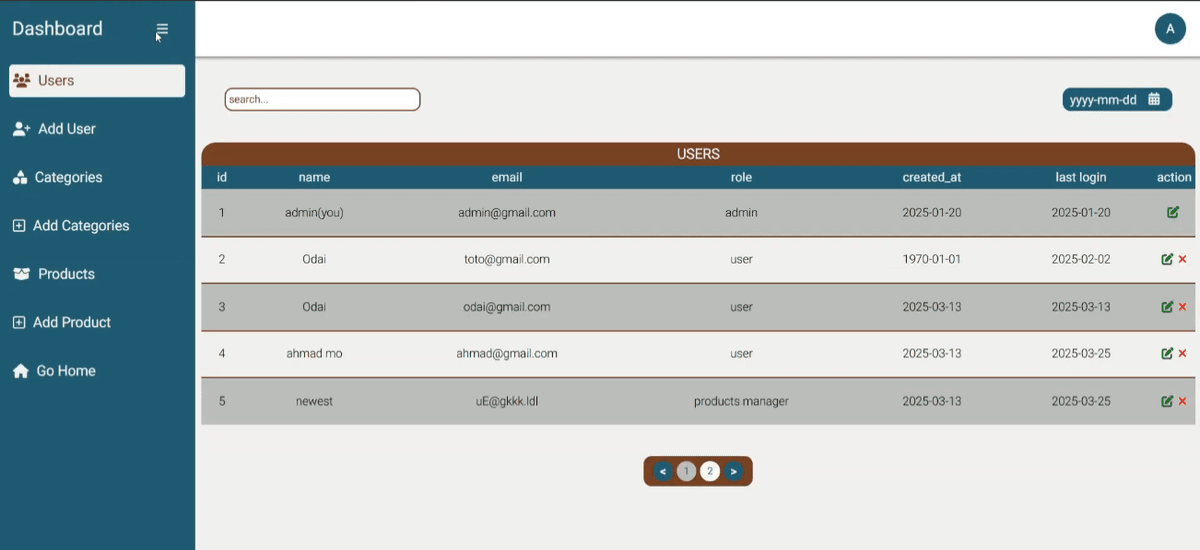This screenshot has width=1200, height=550.
Task: Go to Add User page
Action: point(66,129)
